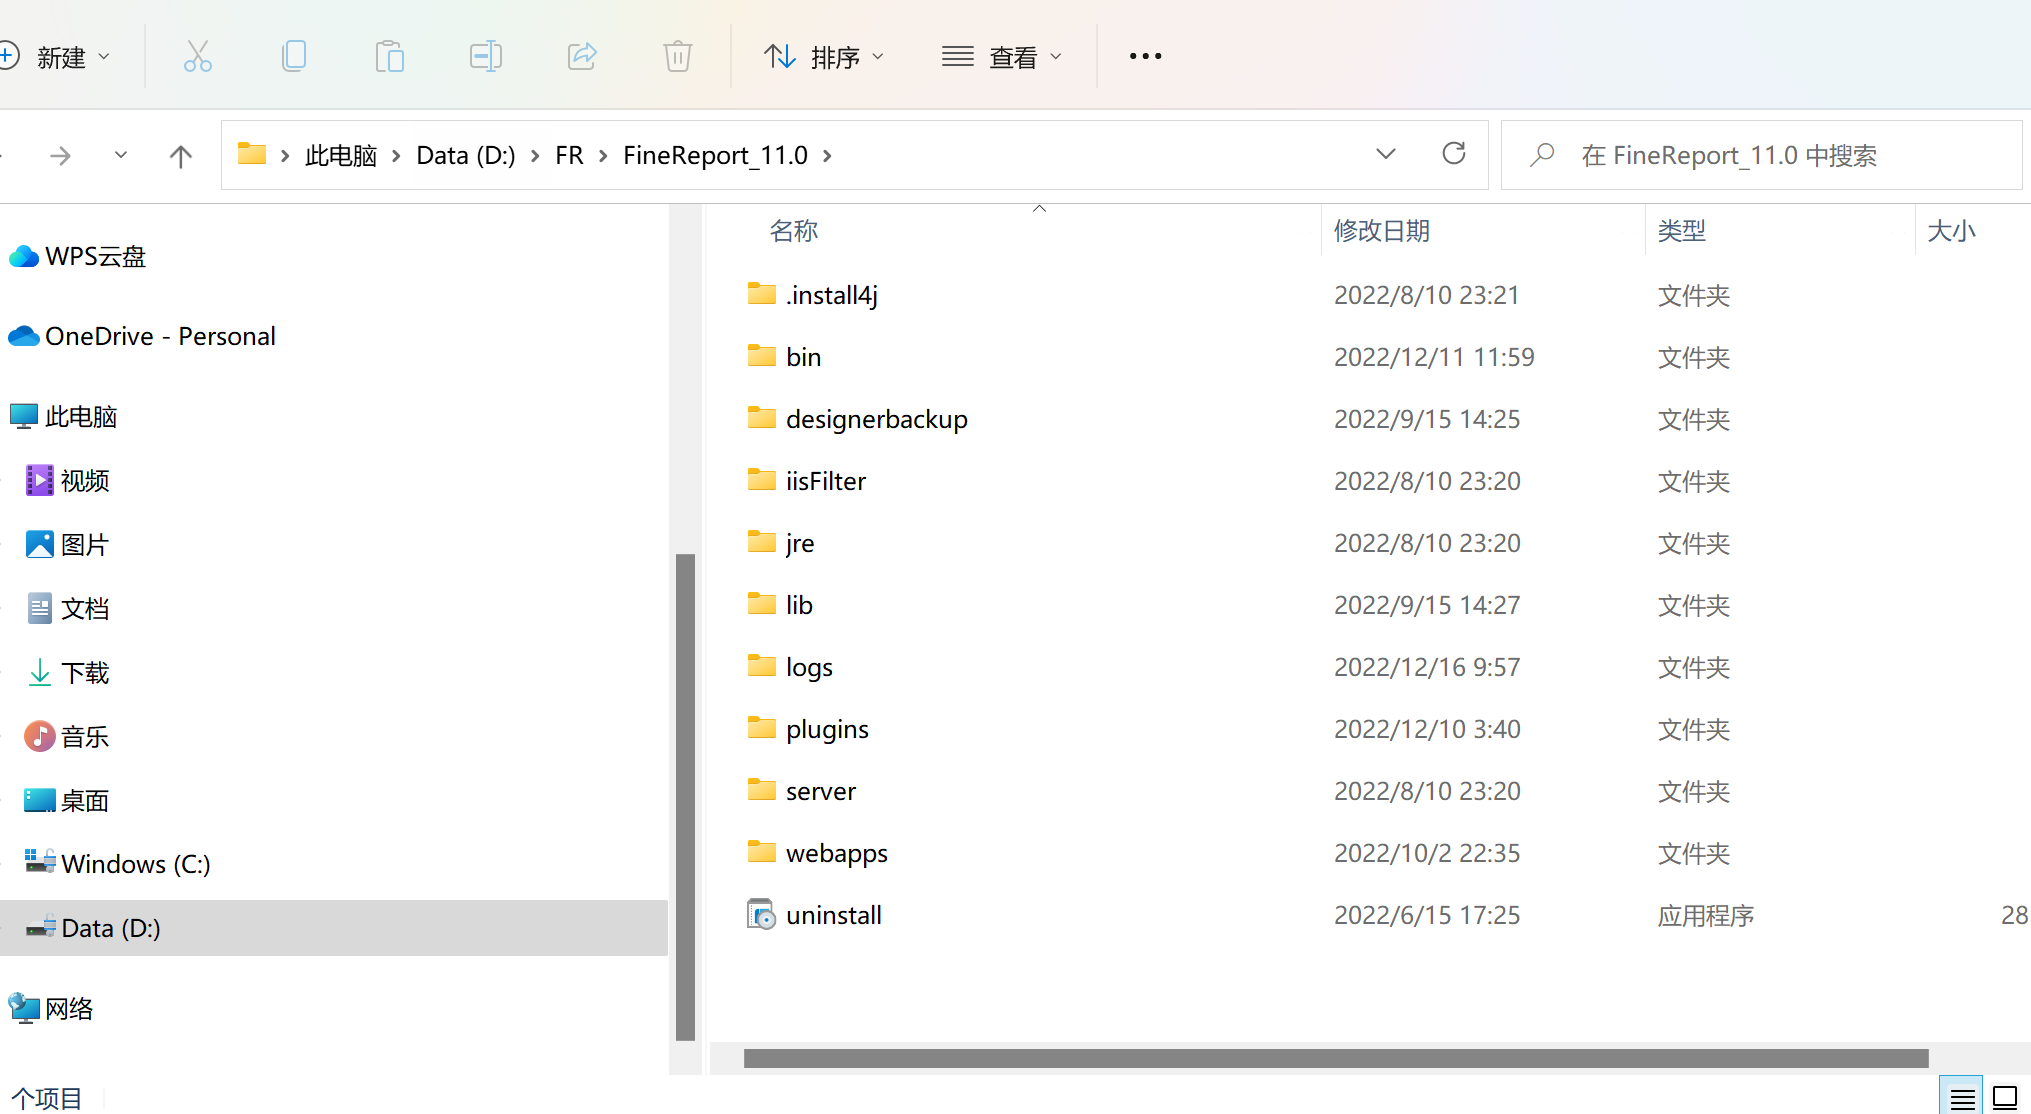2031x1114 pixels.
Task: Open the 查看 (View) dropdown
Action: [x=1002, y=57]
